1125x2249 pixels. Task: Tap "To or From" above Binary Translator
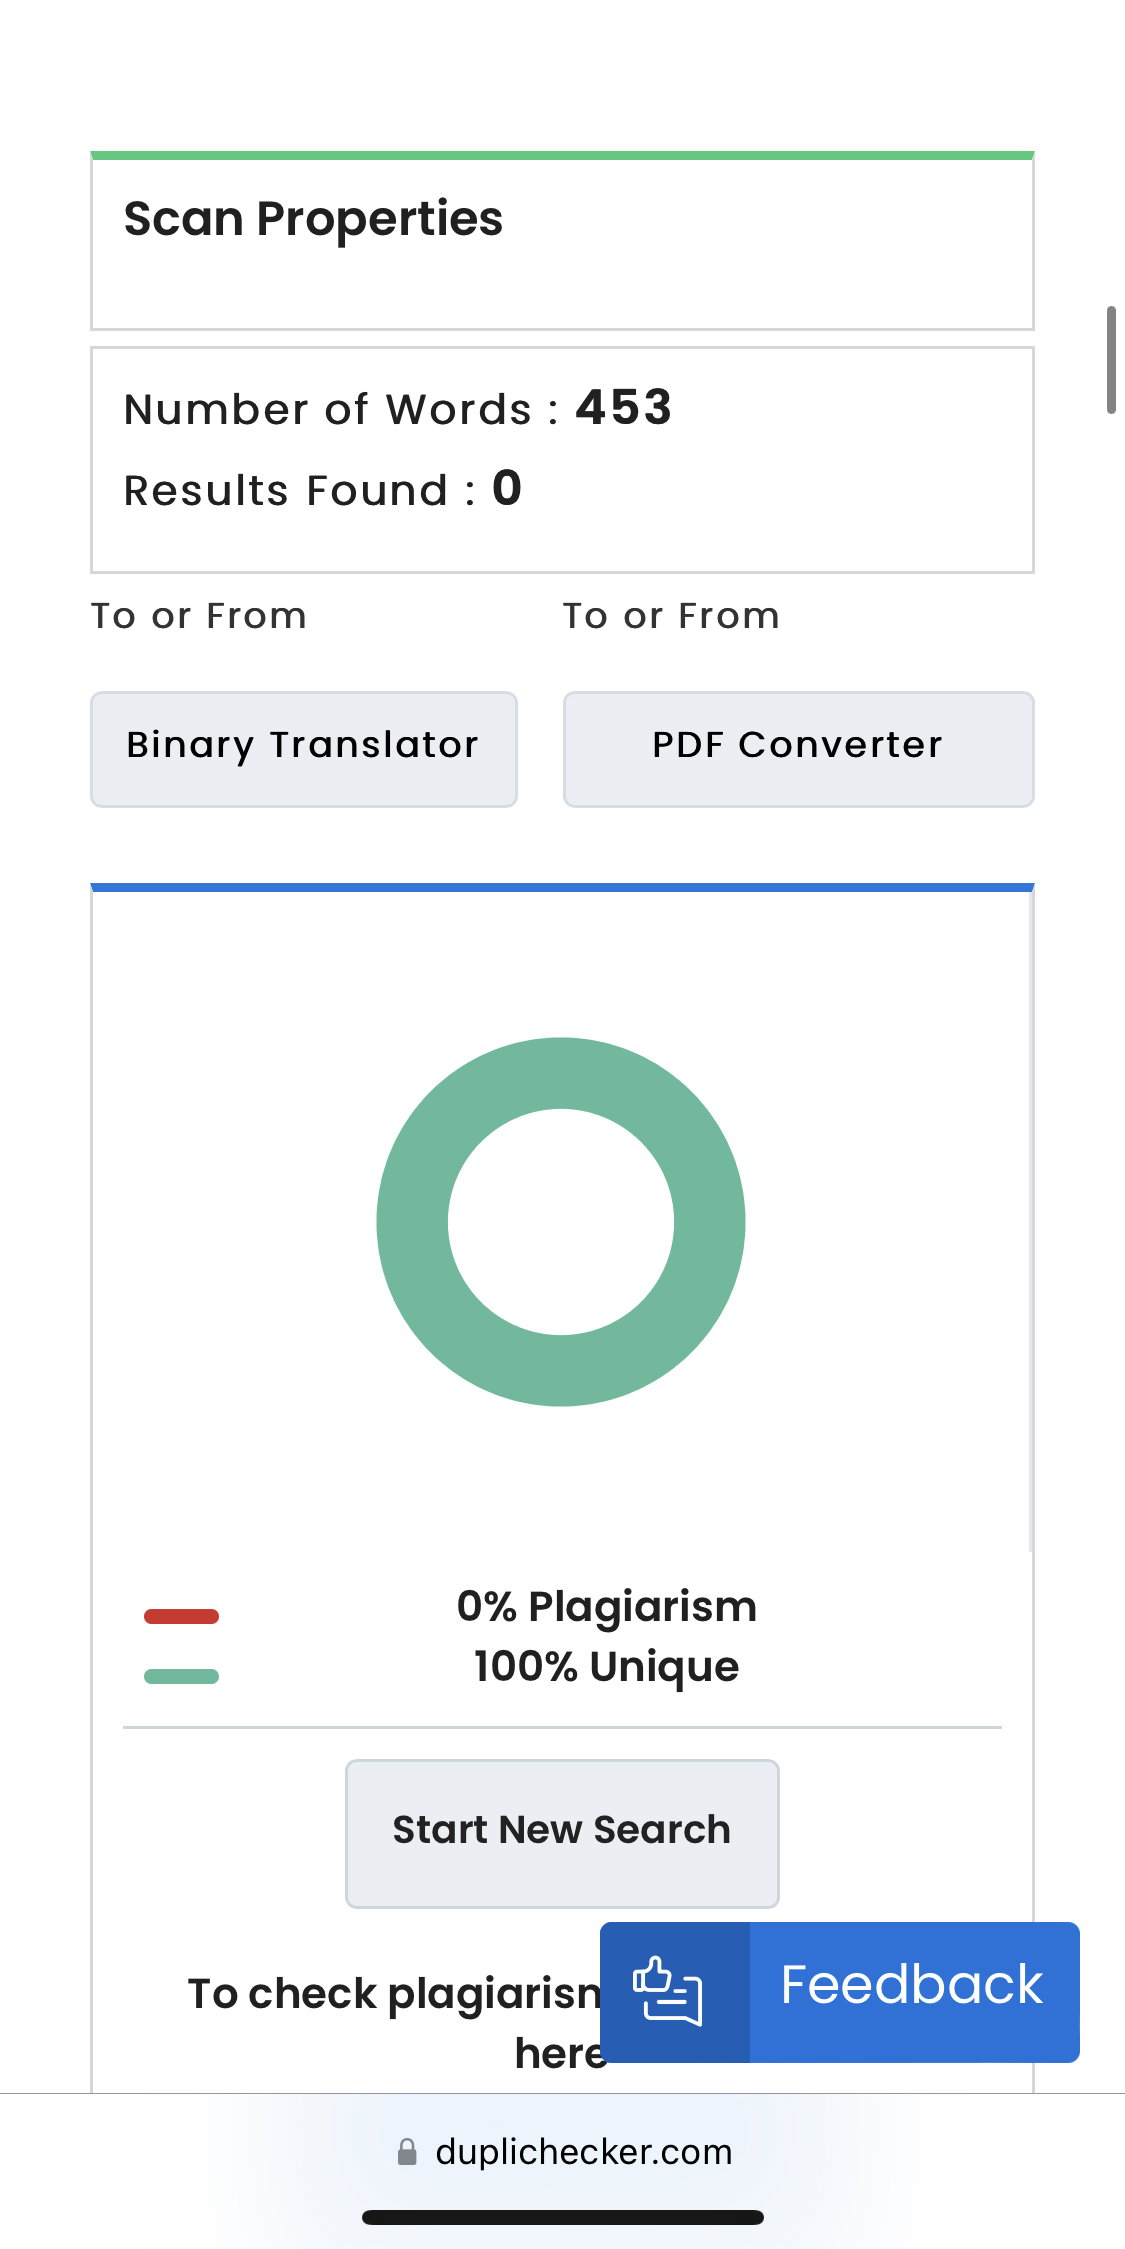pyautogui.click(x=199, y=616)
